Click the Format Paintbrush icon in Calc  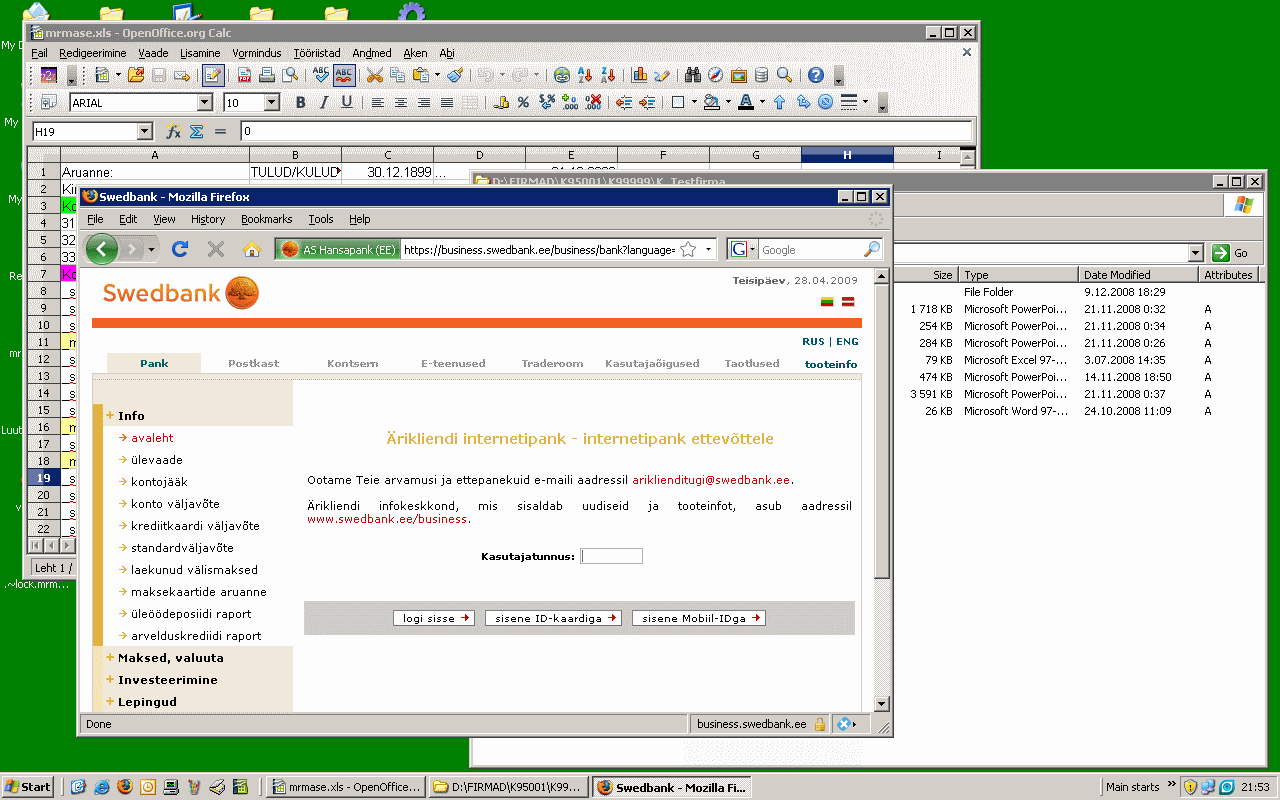click(455, 75)
